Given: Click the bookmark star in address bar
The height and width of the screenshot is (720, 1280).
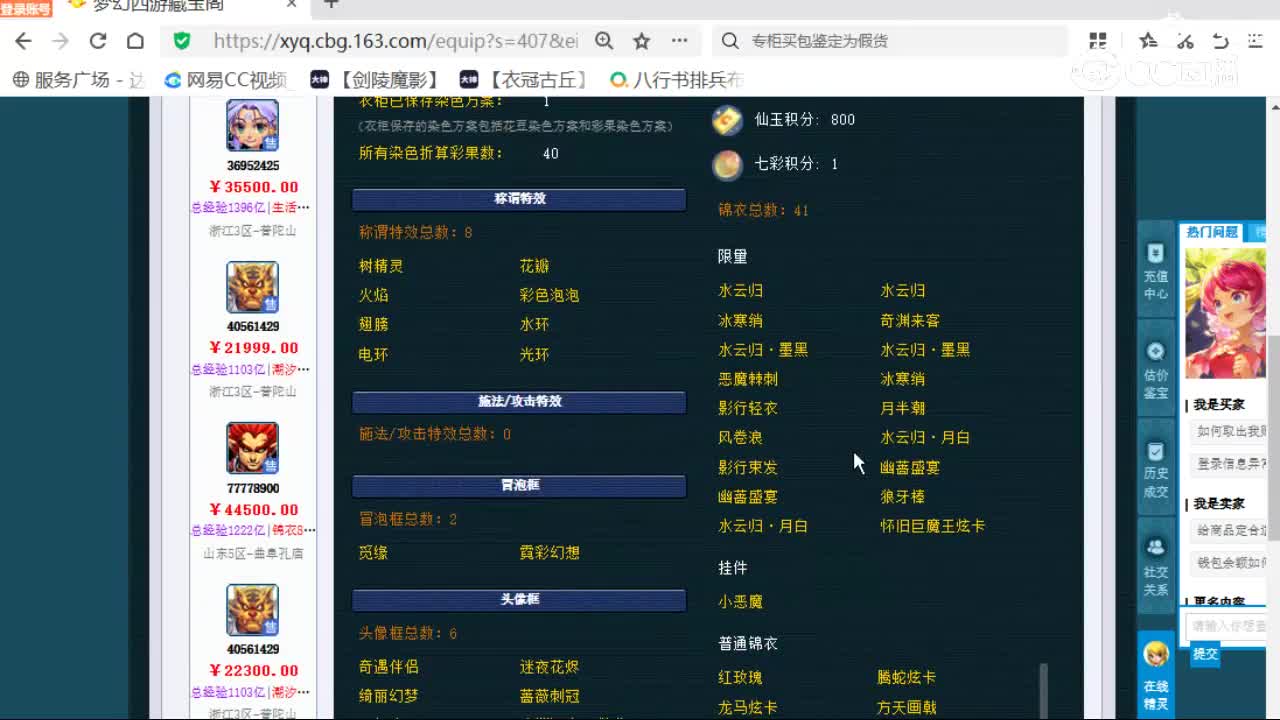Looking at the screenshot, I should pos(639,41).
